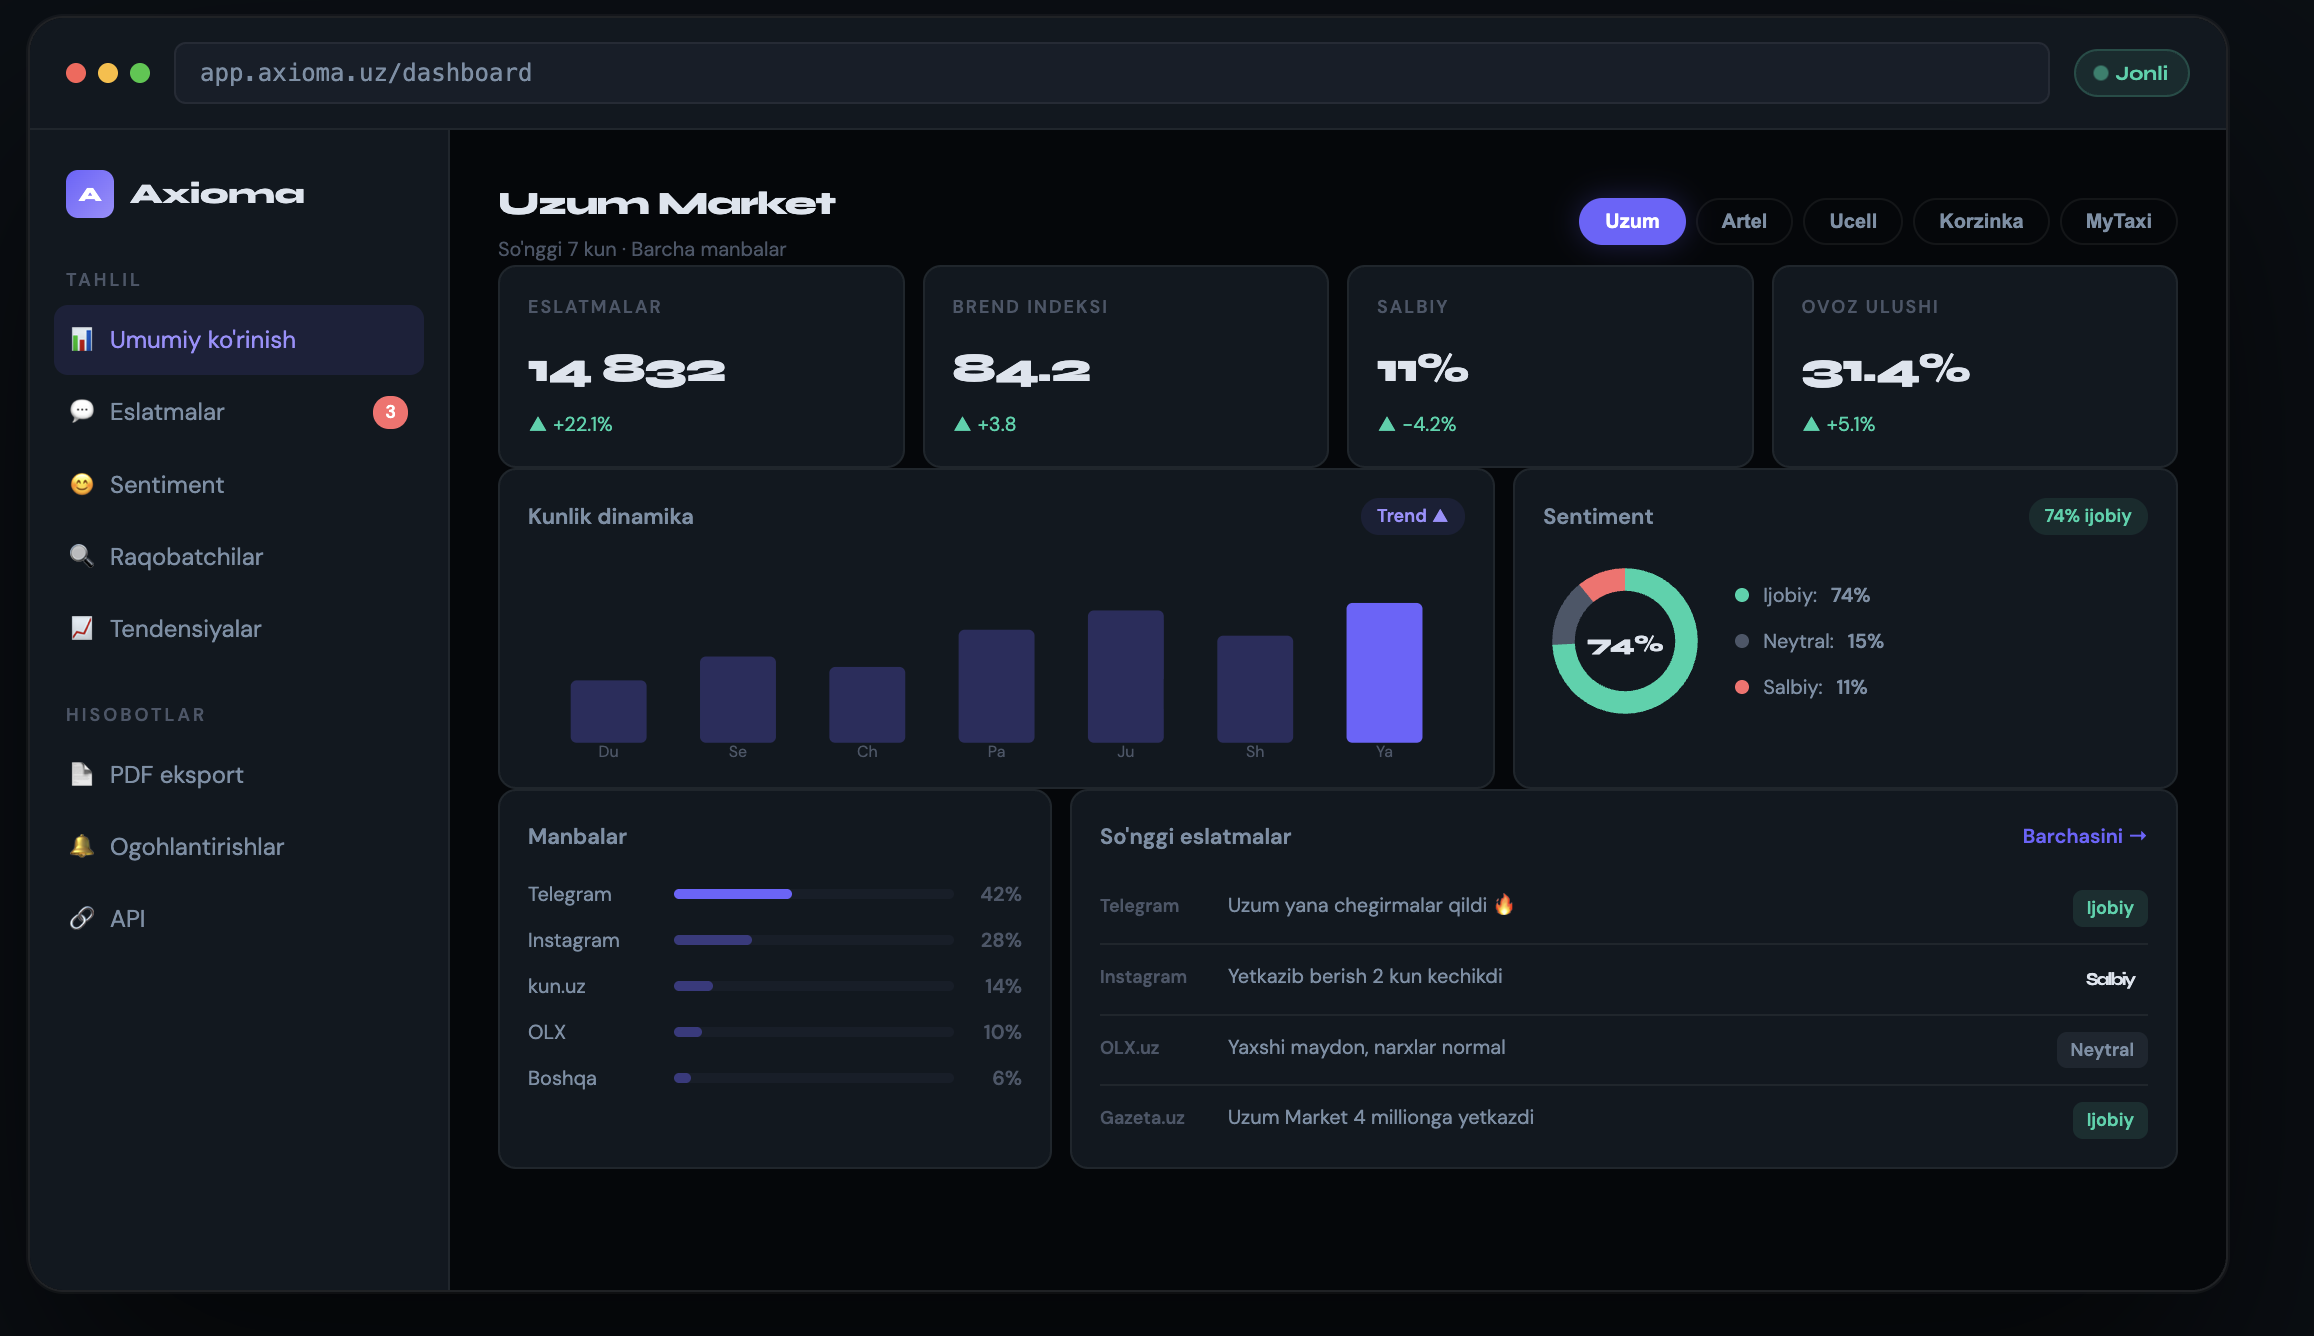Open Raqobatchilar page
This screenshot has width=2314, height=1336.
point(239,557)
